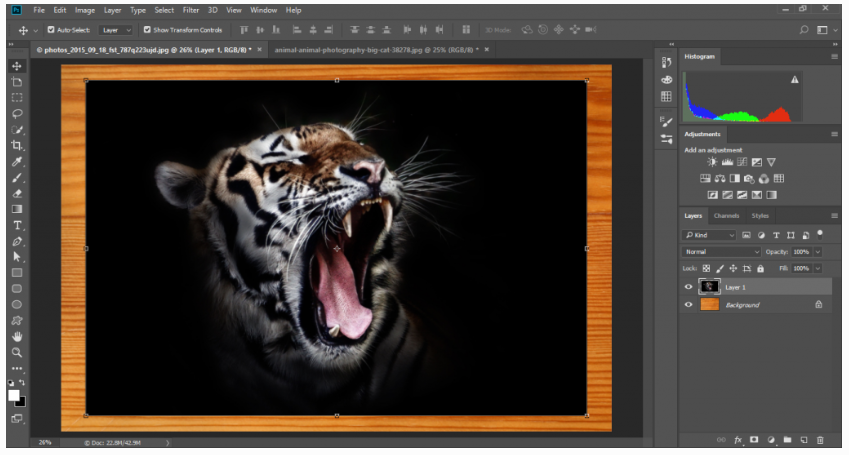Toggle lock image pixels brush icon

pyautogui.click(x=720, y=268)
